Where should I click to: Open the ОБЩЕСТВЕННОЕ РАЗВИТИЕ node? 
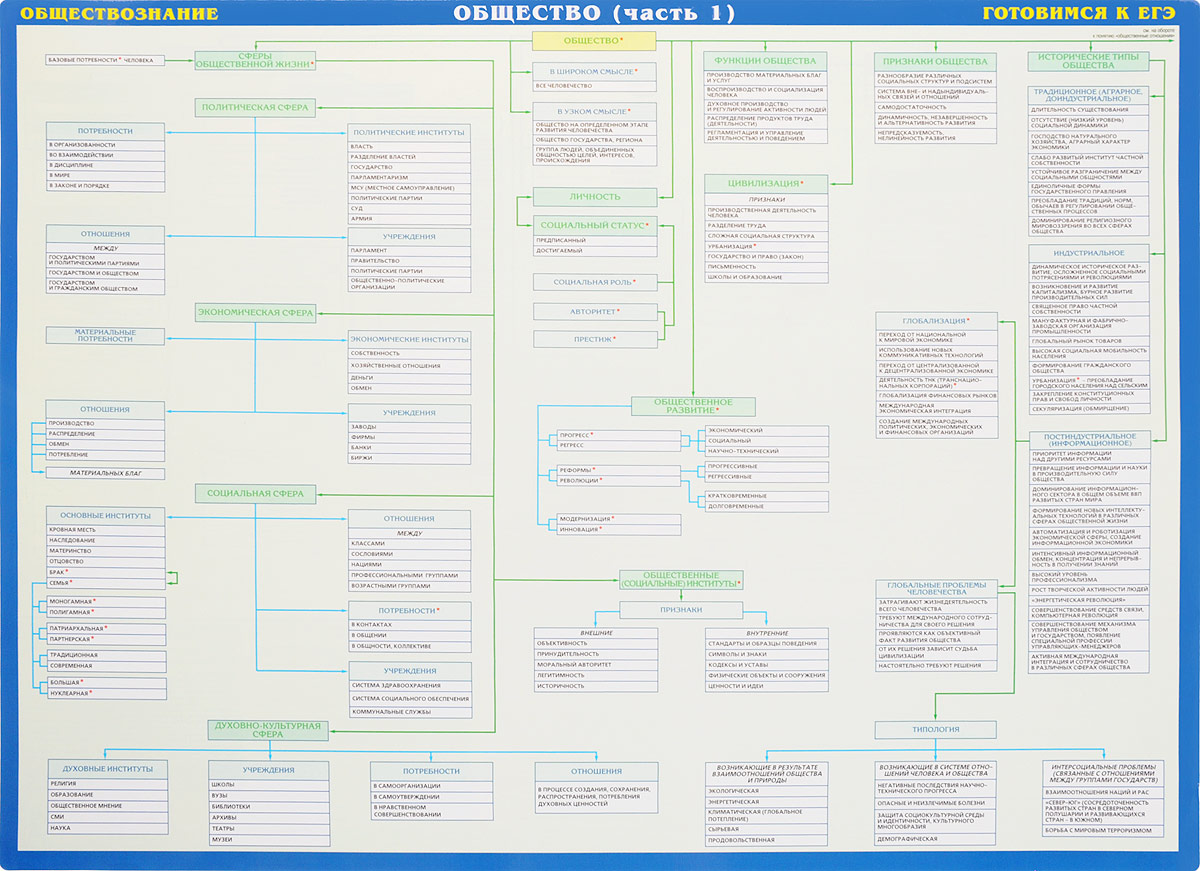(x=694, y=406)
